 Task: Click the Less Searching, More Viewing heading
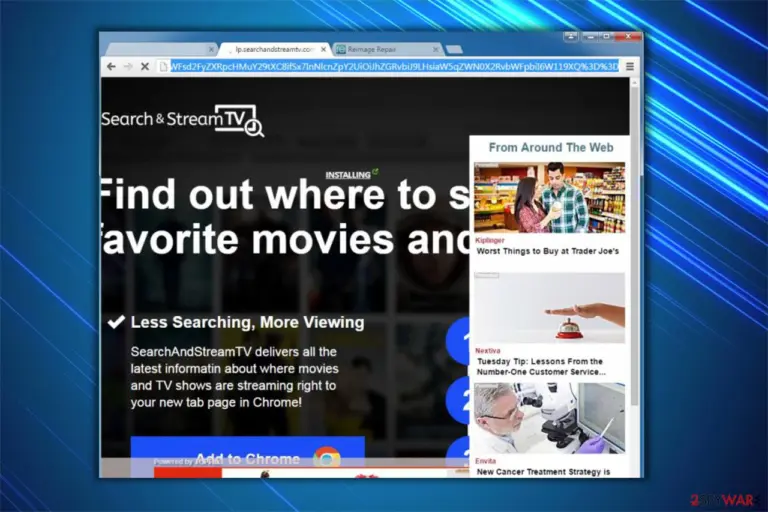[247, 322]
